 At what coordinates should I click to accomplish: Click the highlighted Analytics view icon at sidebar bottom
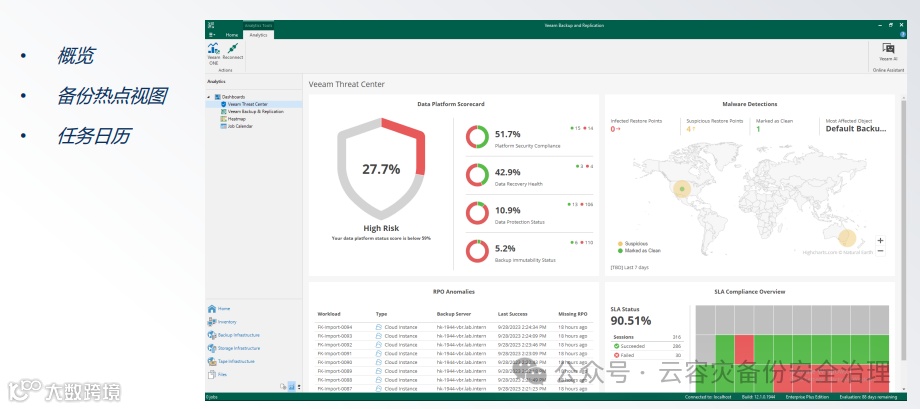click(291, 387)
